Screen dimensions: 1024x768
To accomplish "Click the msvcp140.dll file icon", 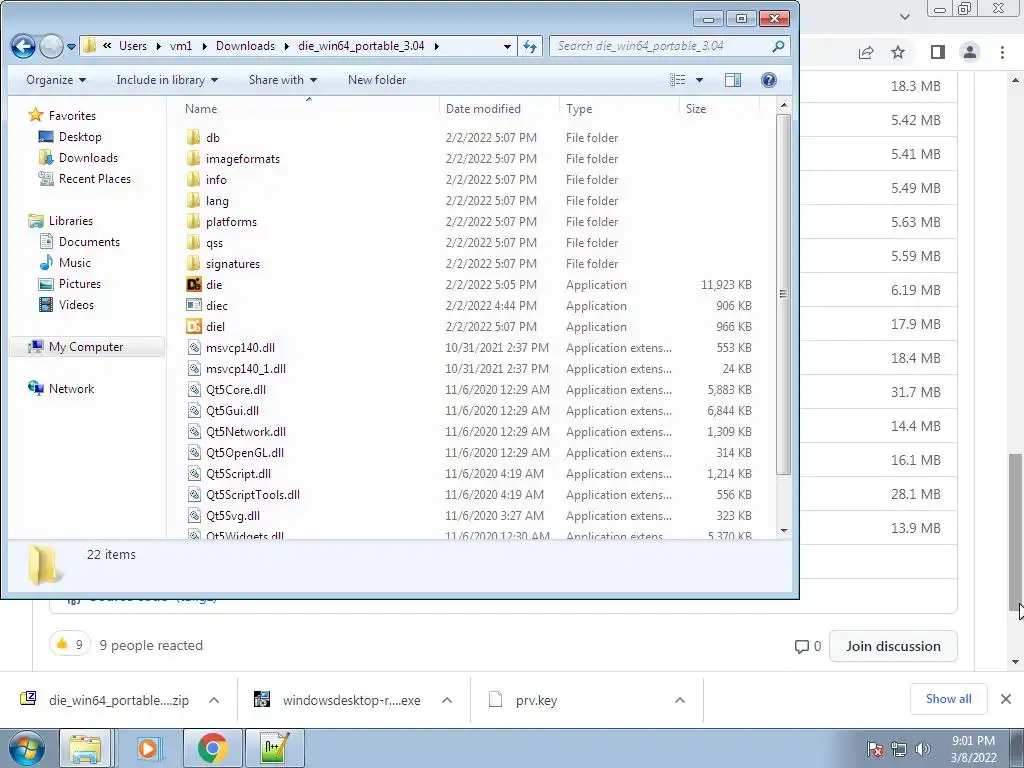I will (194, 347).
